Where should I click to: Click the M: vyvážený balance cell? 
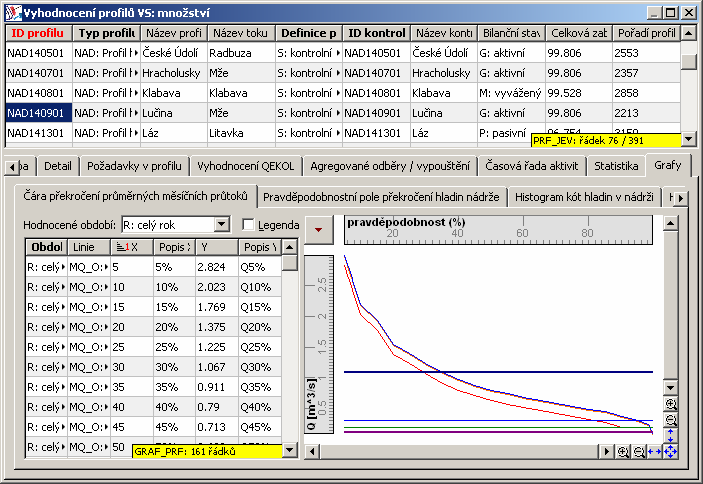(x=511, y=93)
